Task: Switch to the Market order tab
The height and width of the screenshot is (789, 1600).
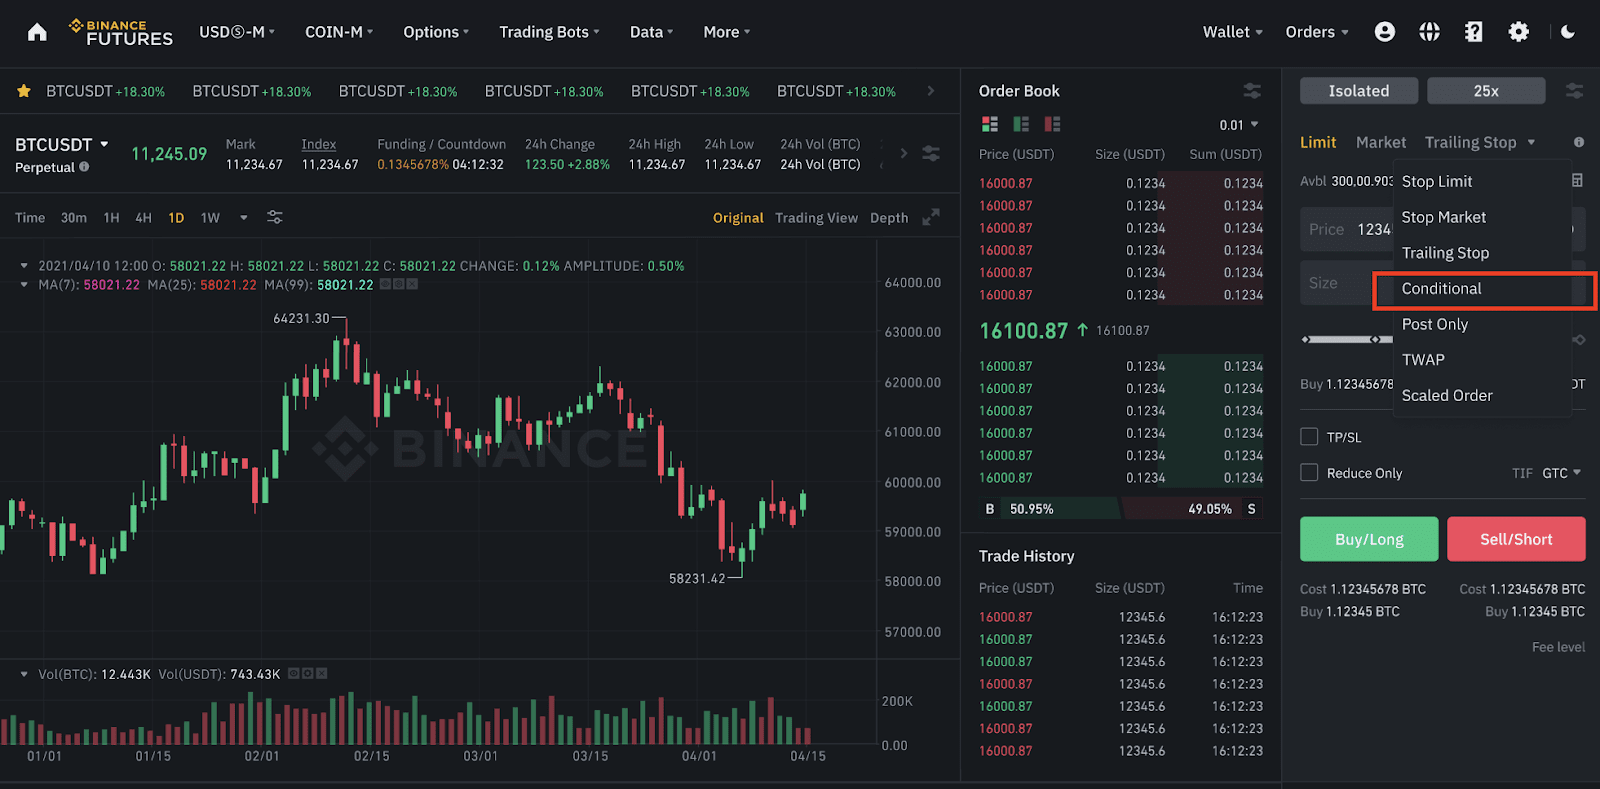Action: pyautogui.click(x=1381, y=142)
